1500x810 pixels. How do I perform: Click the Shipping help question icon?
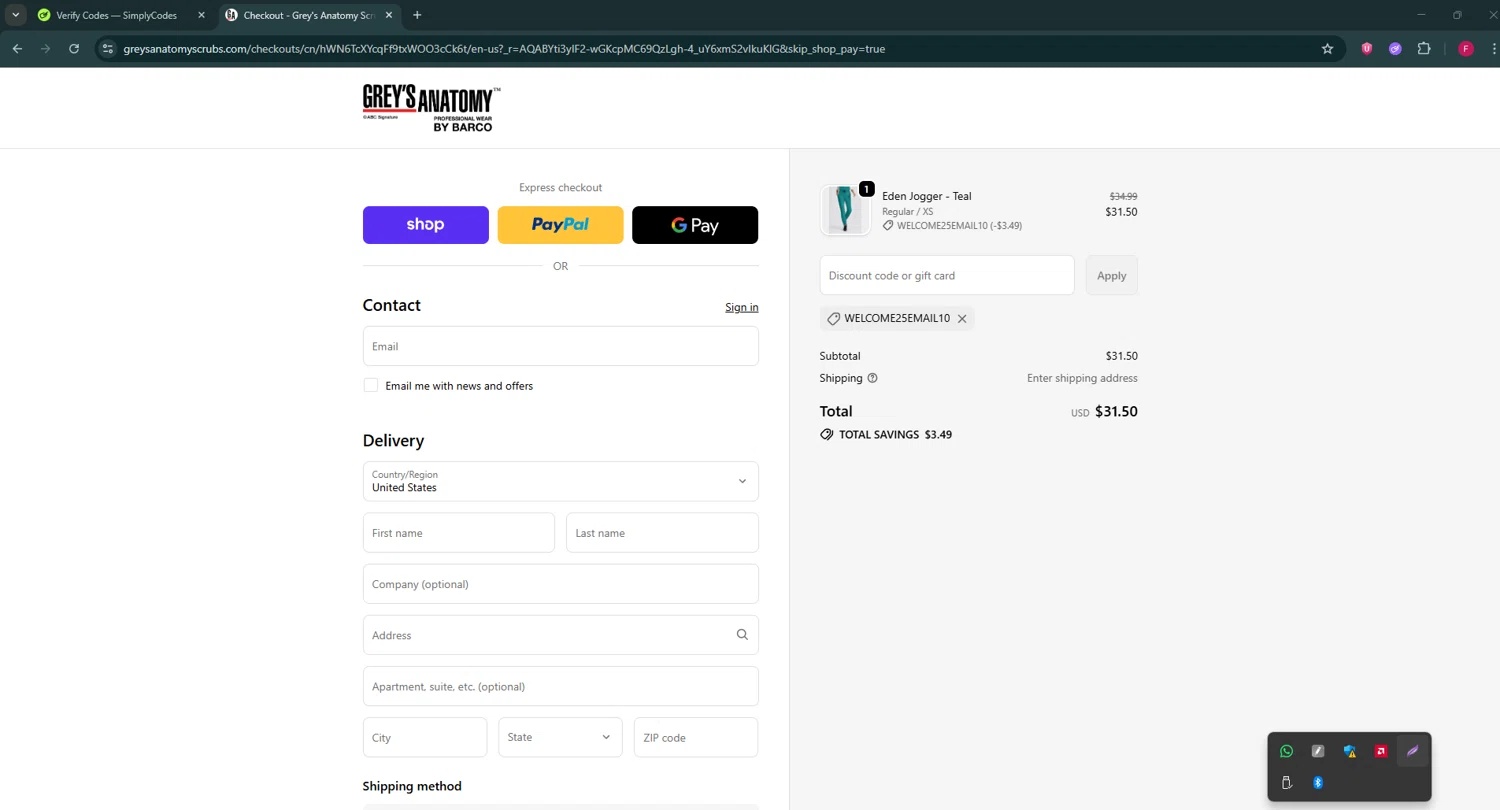pos(873,378)
